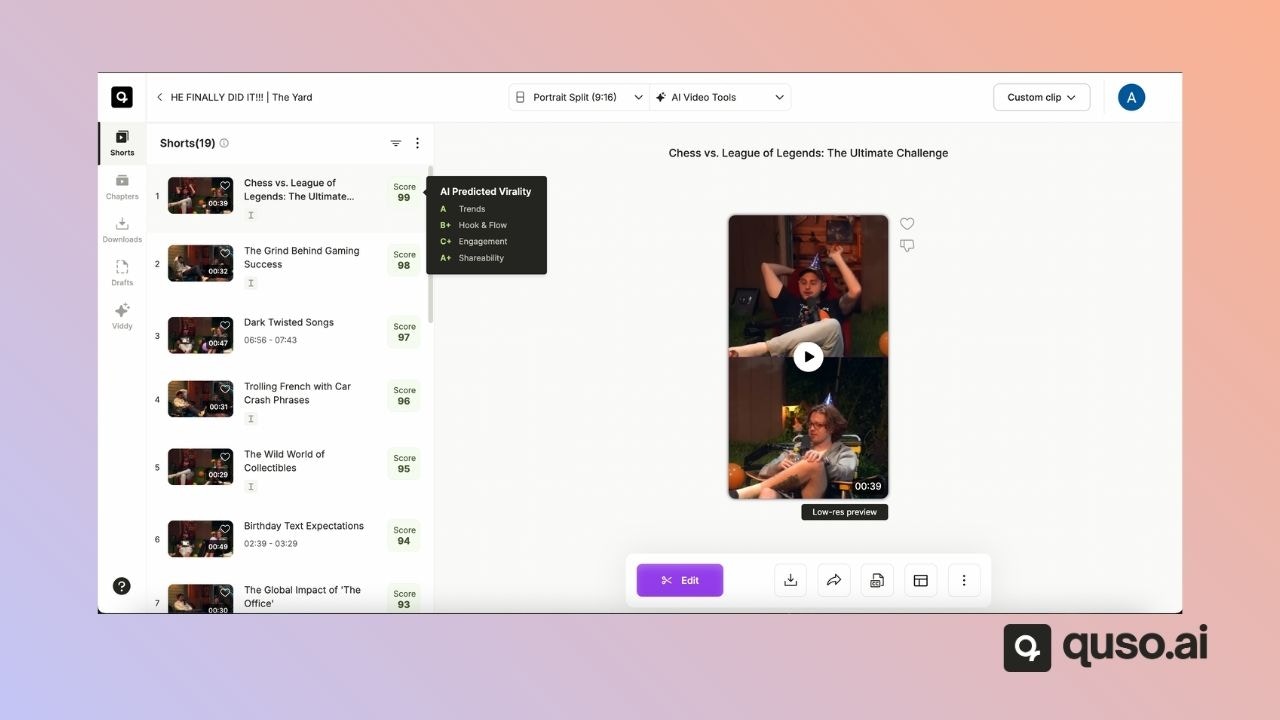Open the filter icon in Shorts header
Image resolution: width=1280 pixels, height=720 pixels.
[396, 143]
